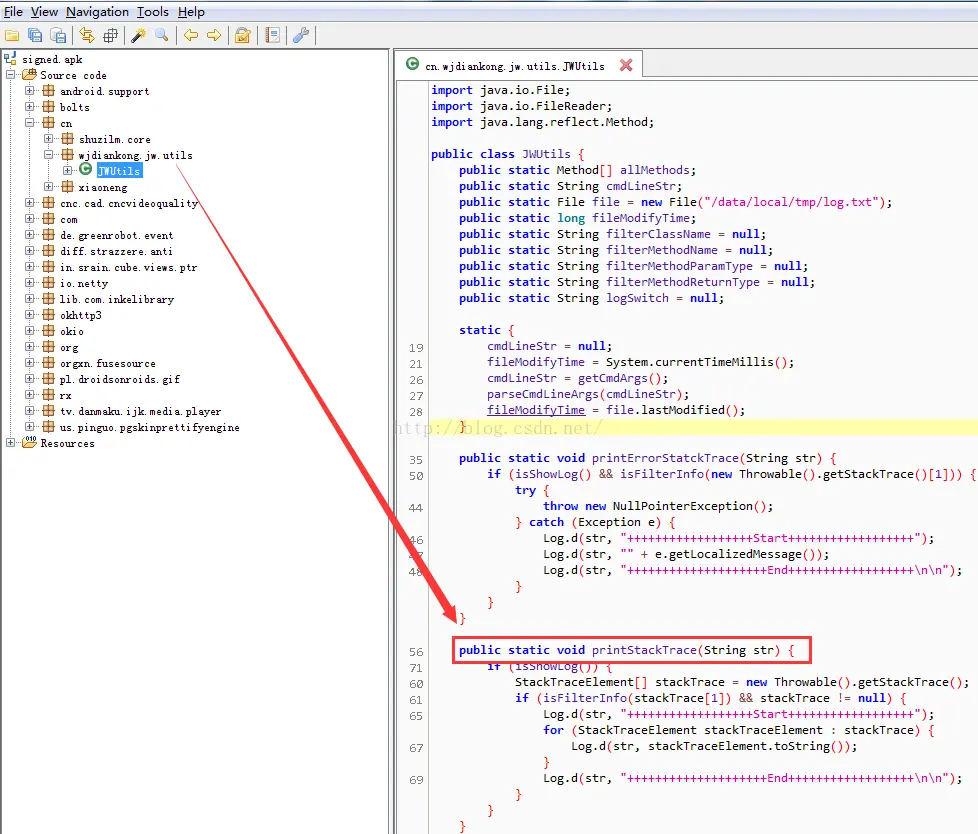Open the Tools menu
The width and height of the screenshot is (978, 834).
(153, 12)
